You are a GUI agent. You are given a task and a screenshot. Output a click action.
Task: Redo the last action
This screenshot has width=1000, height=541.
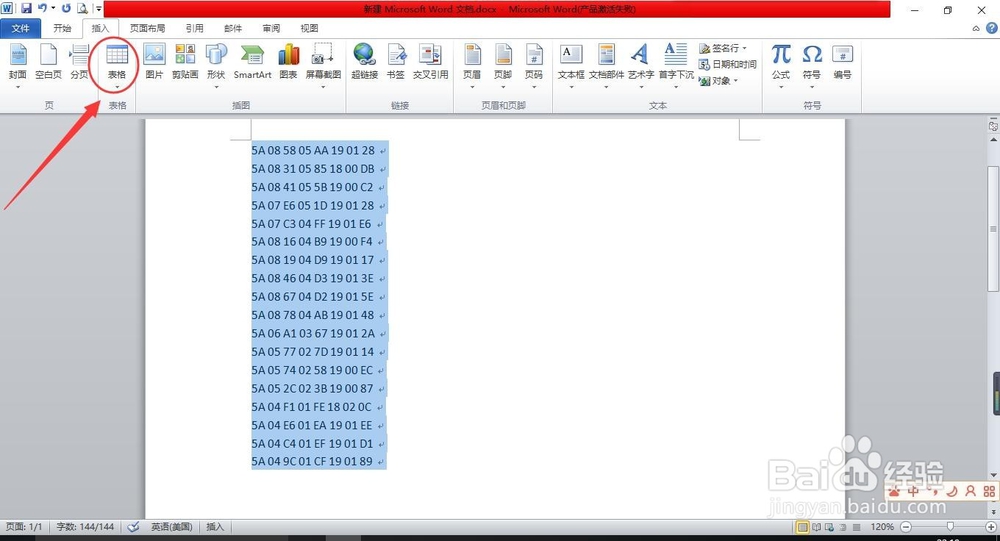click(66, 9)
